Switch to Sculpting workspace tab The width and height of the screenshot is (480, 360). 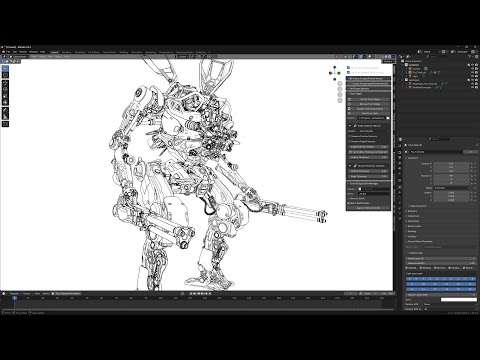point(80,52)
